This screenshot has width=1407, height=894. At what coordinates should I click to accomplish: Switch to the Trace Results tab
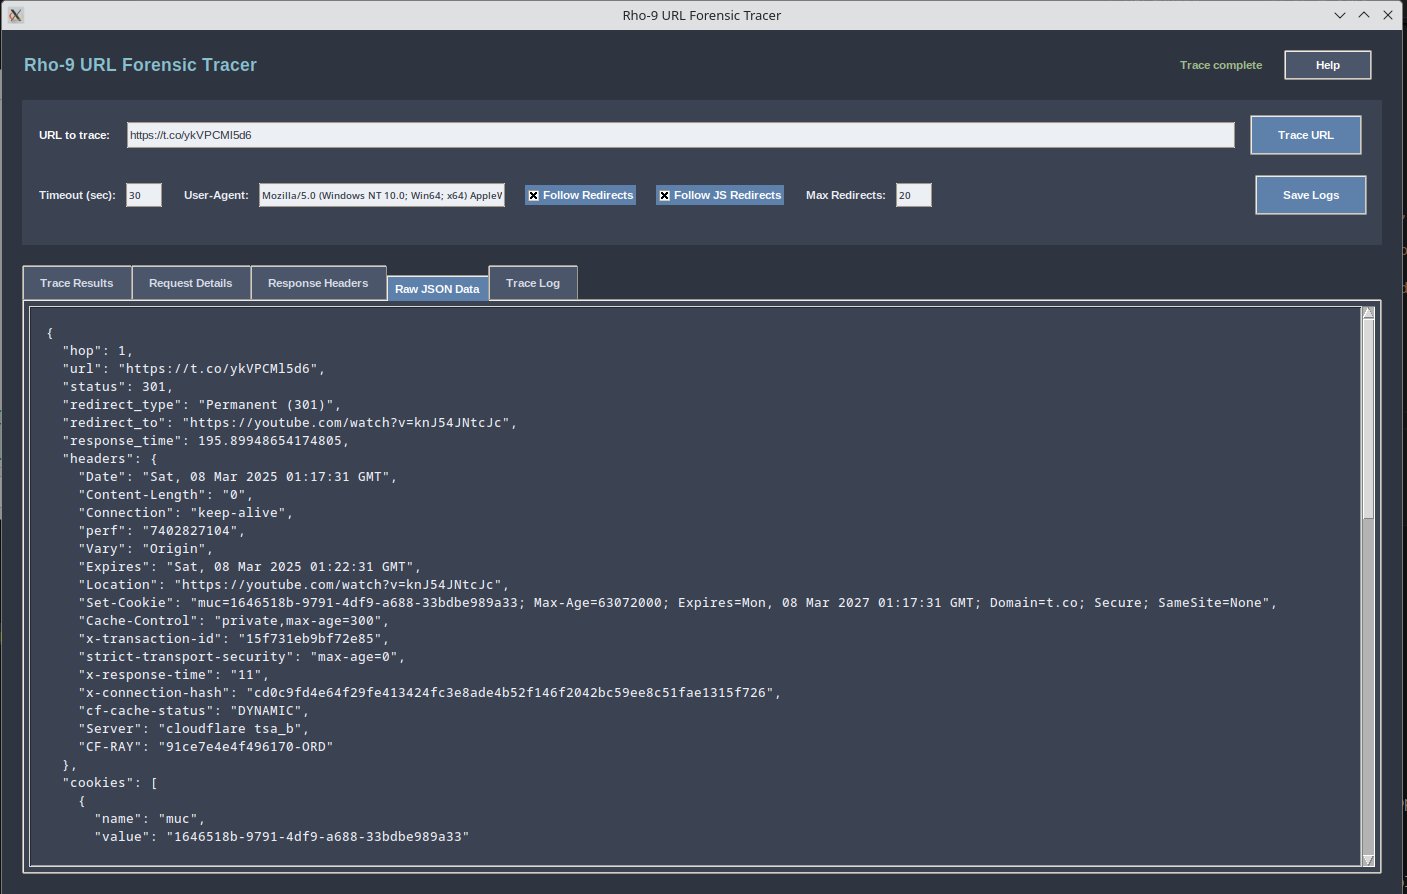pos(76,282)
